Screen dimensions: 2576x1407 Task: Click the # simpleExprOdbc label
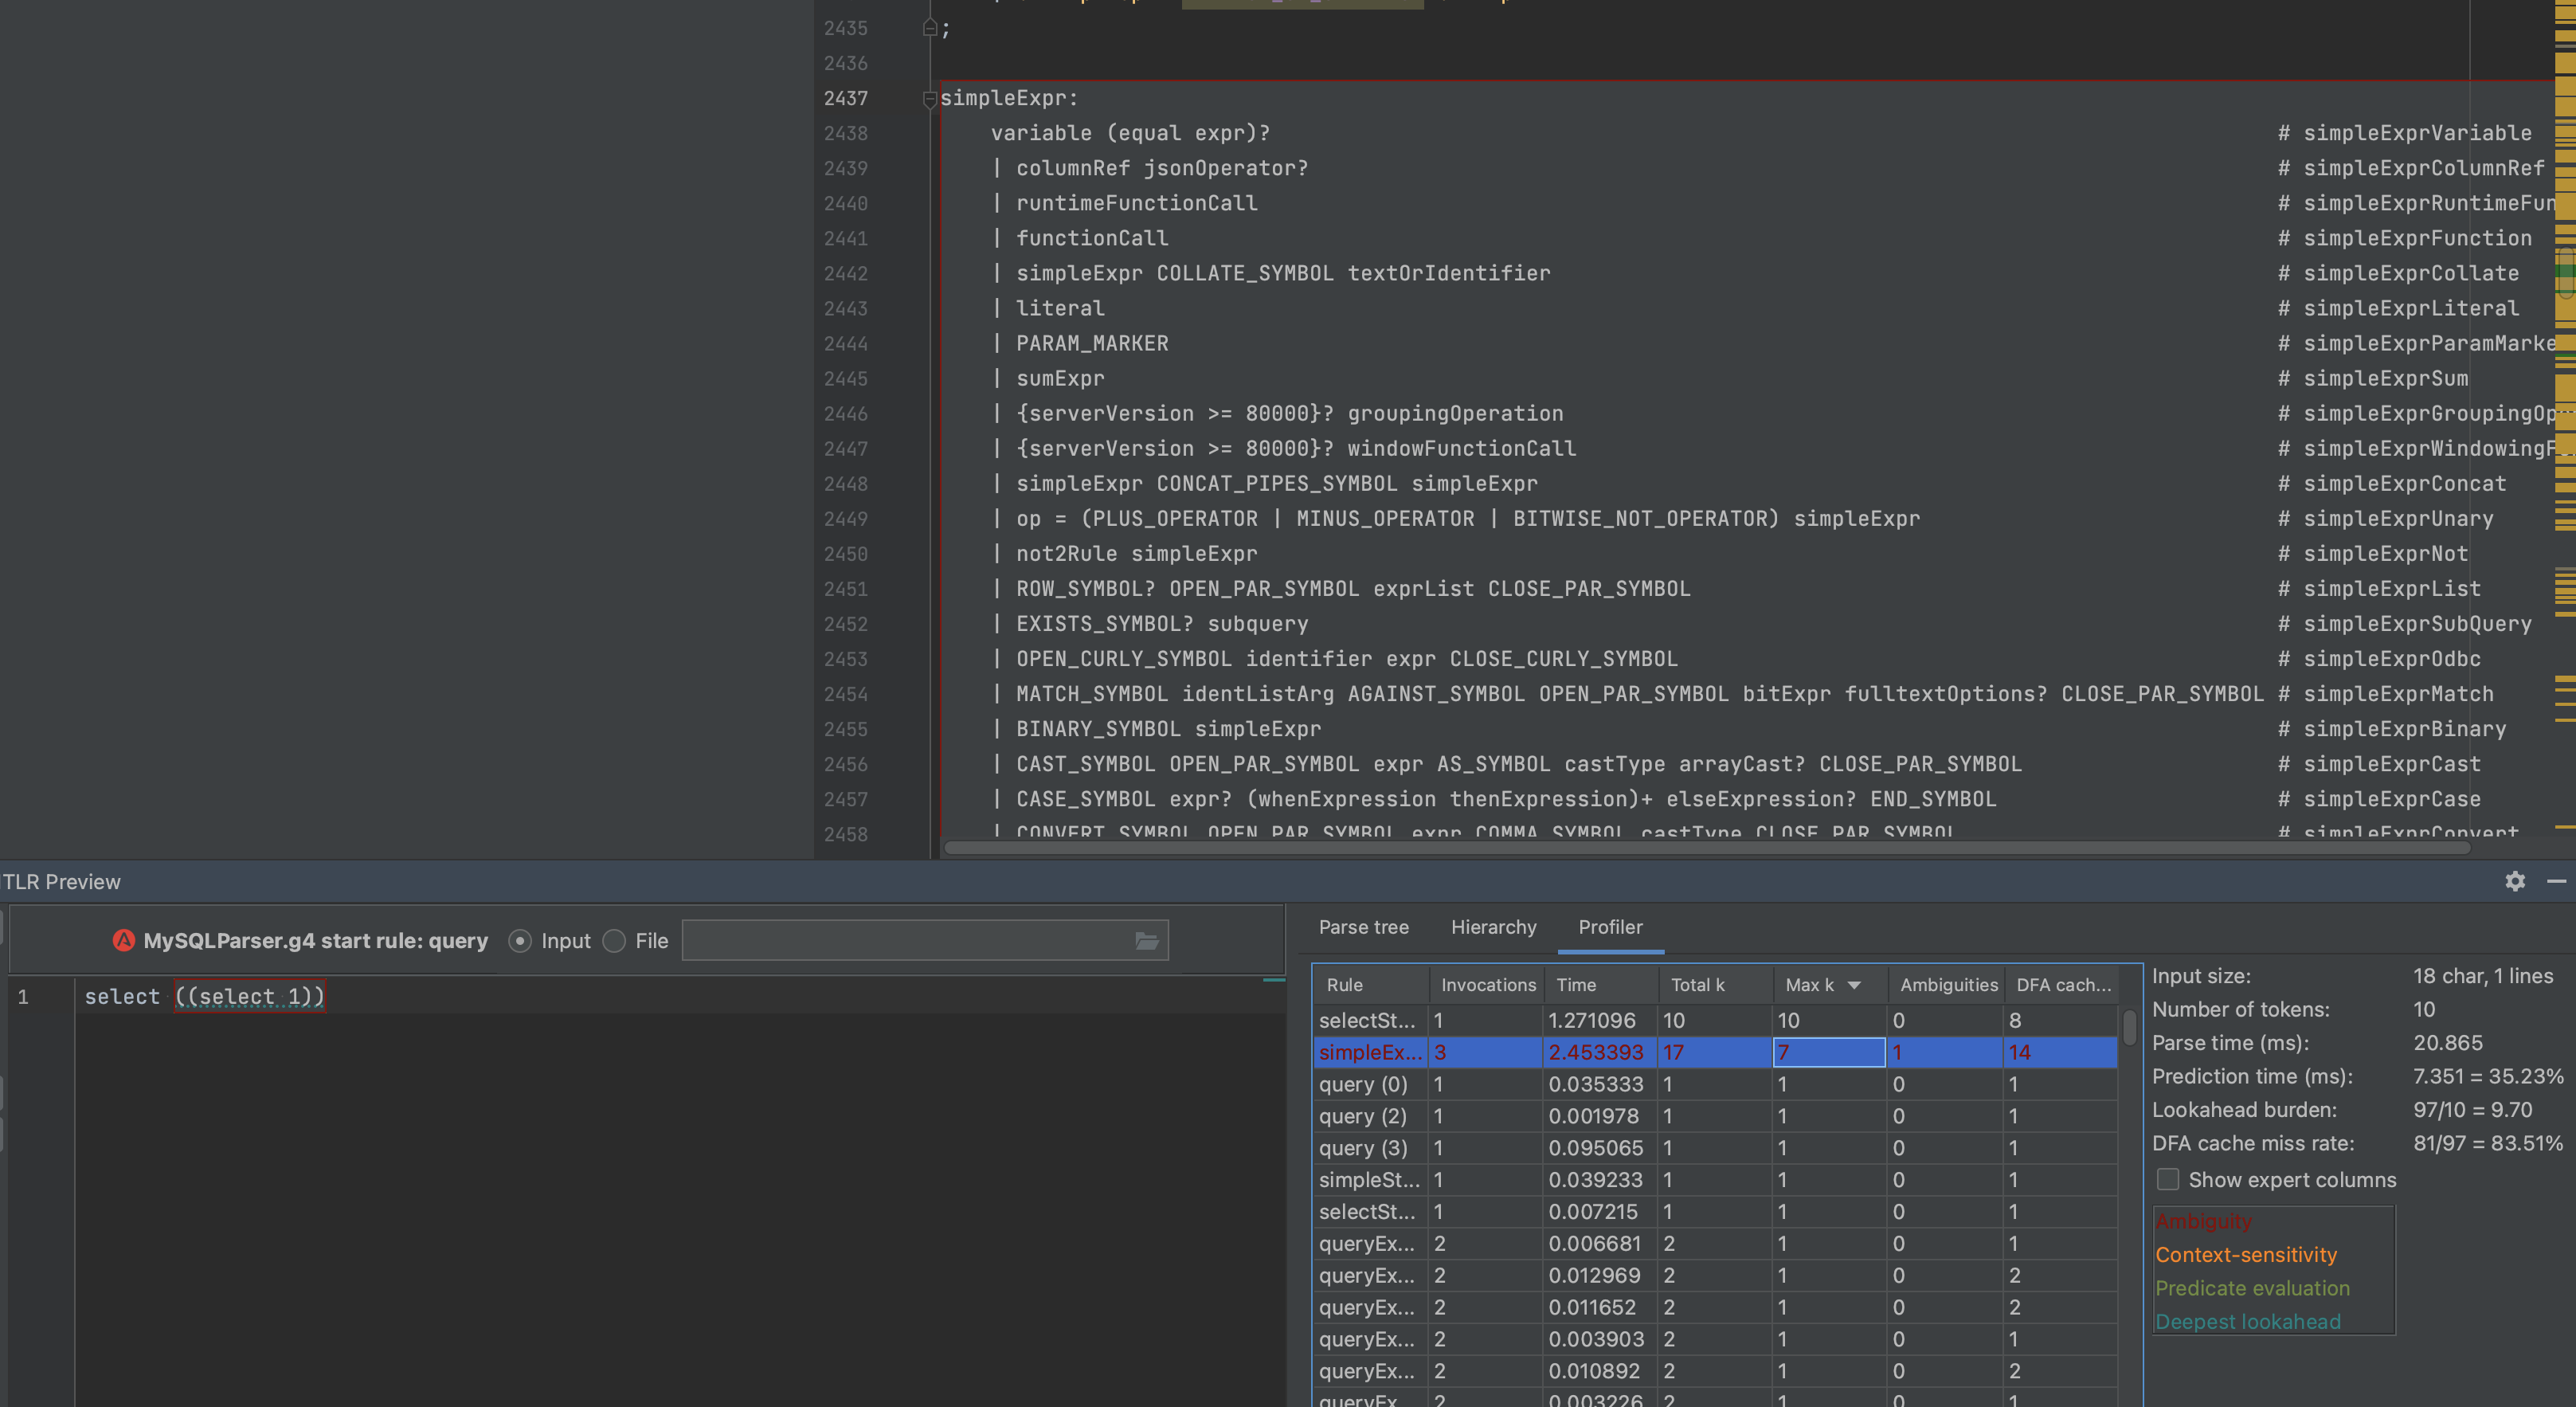point(2379,659)
